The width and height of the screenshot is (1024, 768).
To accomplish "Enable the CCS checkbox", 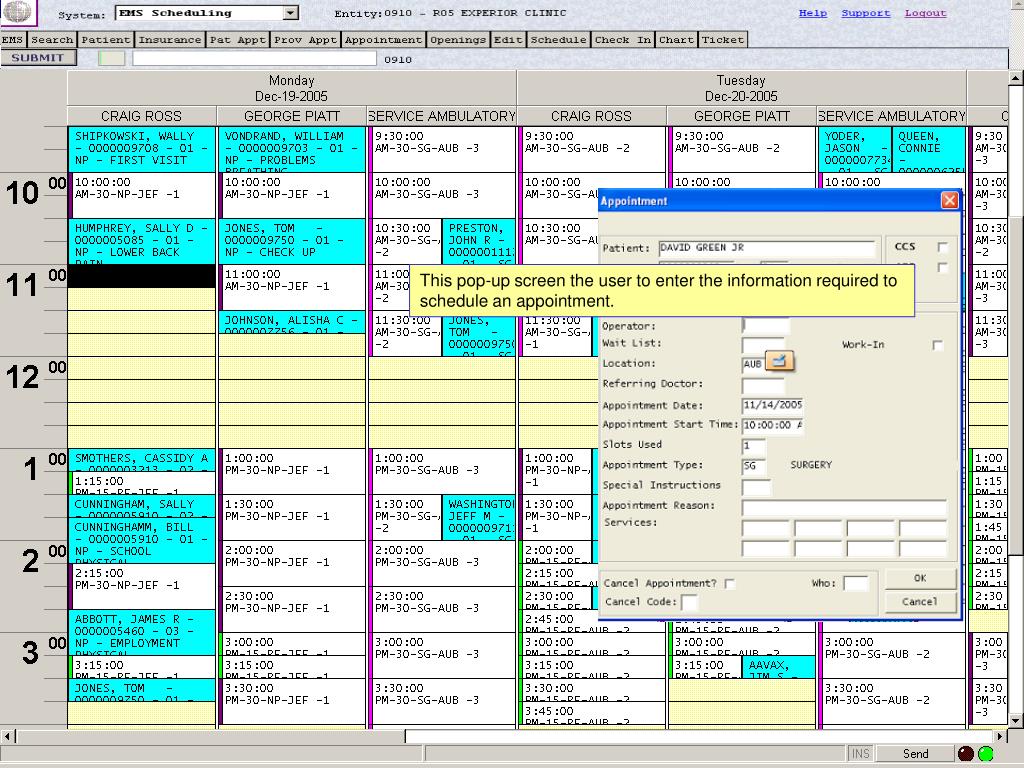I will click(942, 247).
